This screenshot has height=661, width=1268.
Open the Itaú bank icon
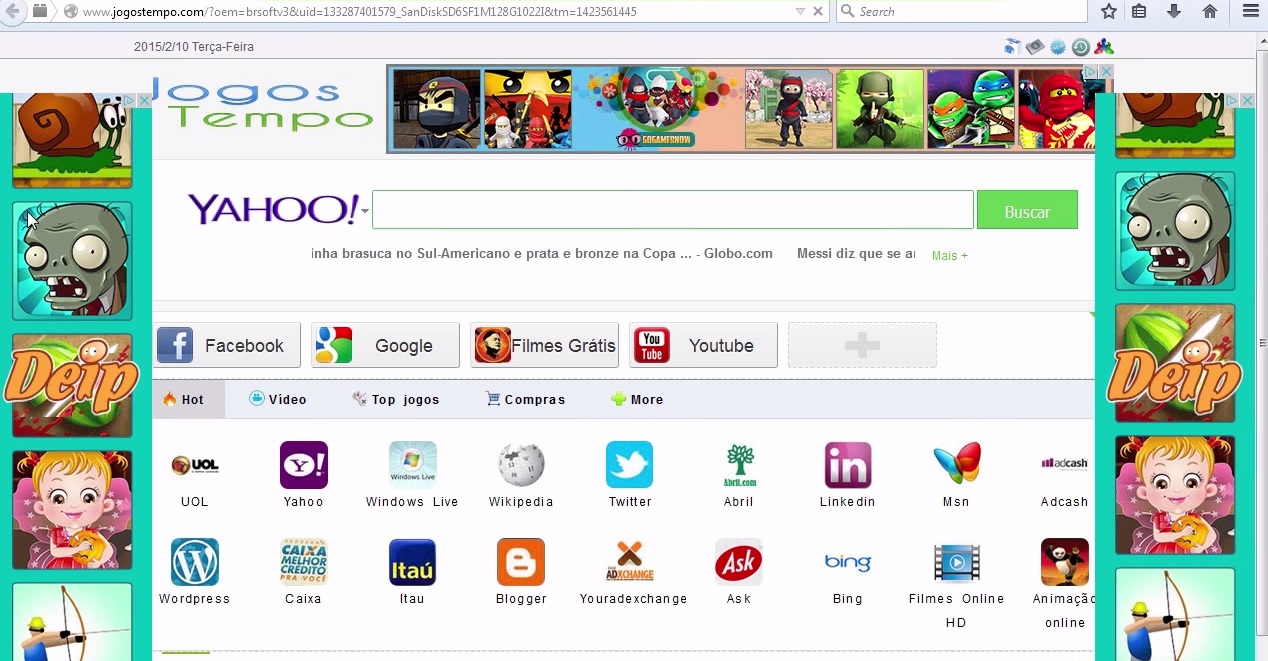[x=413, y=562]
